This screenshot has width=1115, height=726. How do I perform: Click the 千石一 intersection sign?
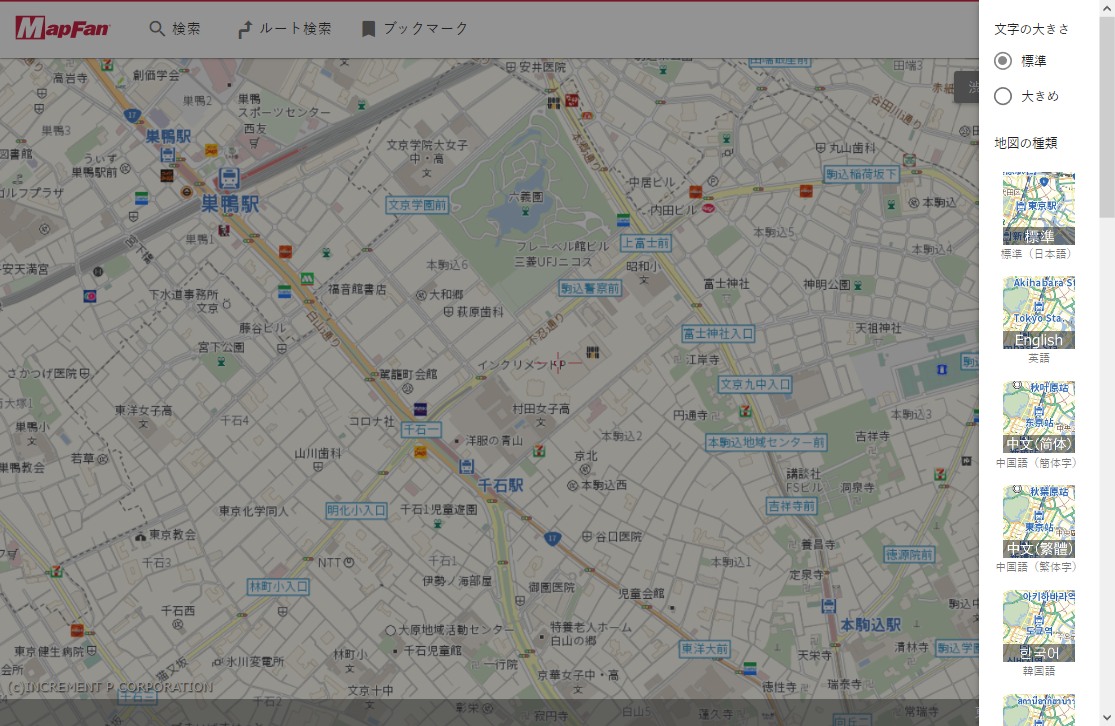point(421,430)
